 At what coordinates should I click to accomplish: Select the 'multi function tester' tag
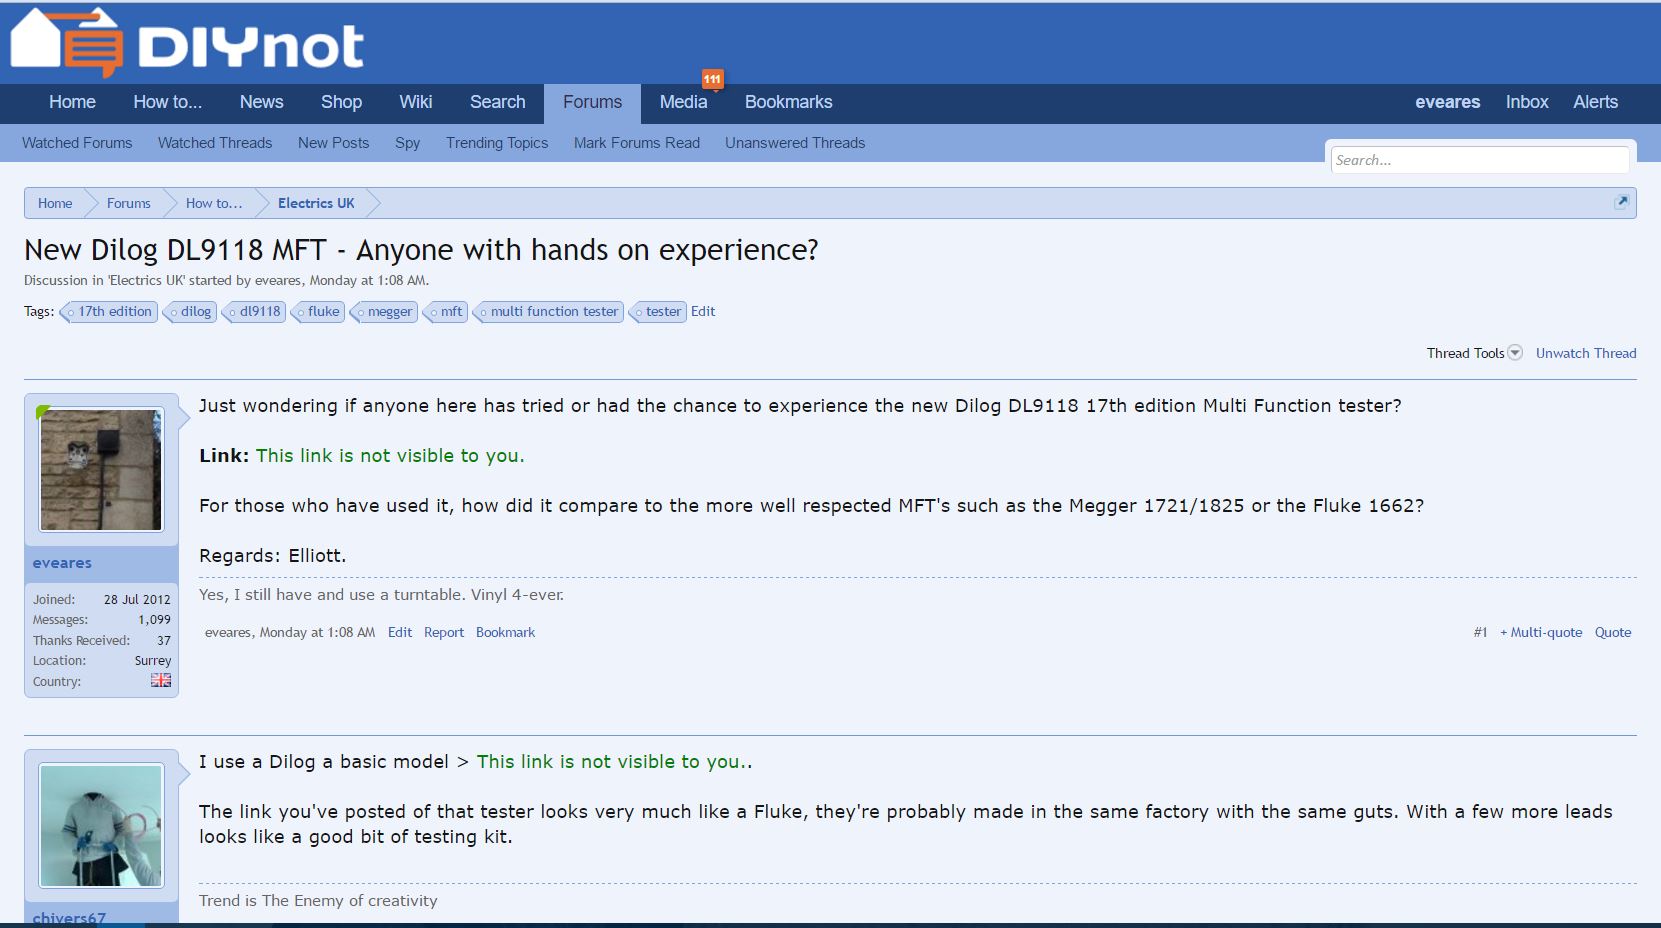pyautogui.click(x=553, y=312)
